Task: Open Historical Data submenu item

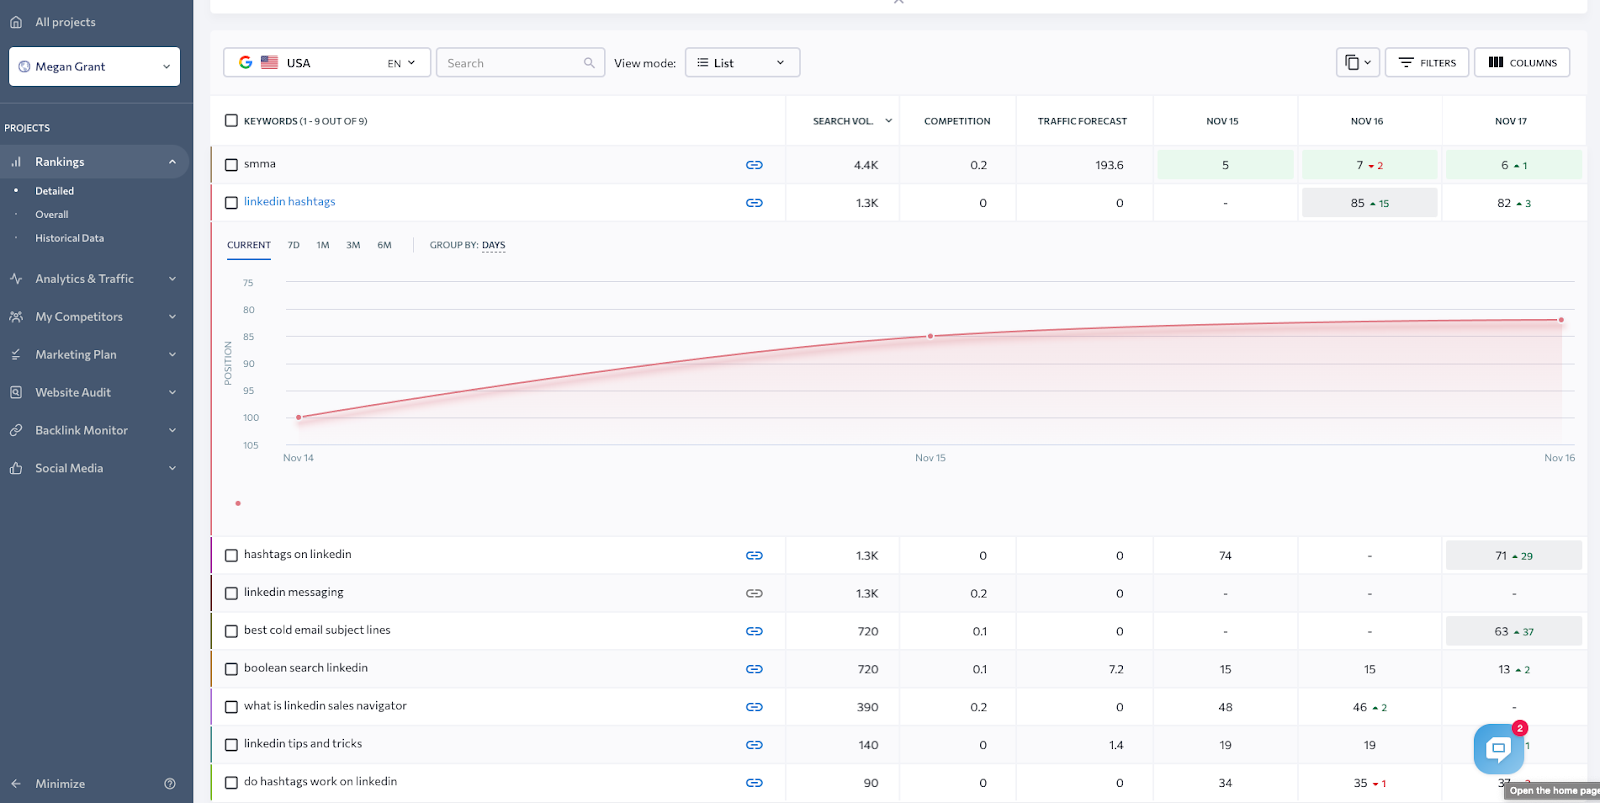Action: [70, 238]
